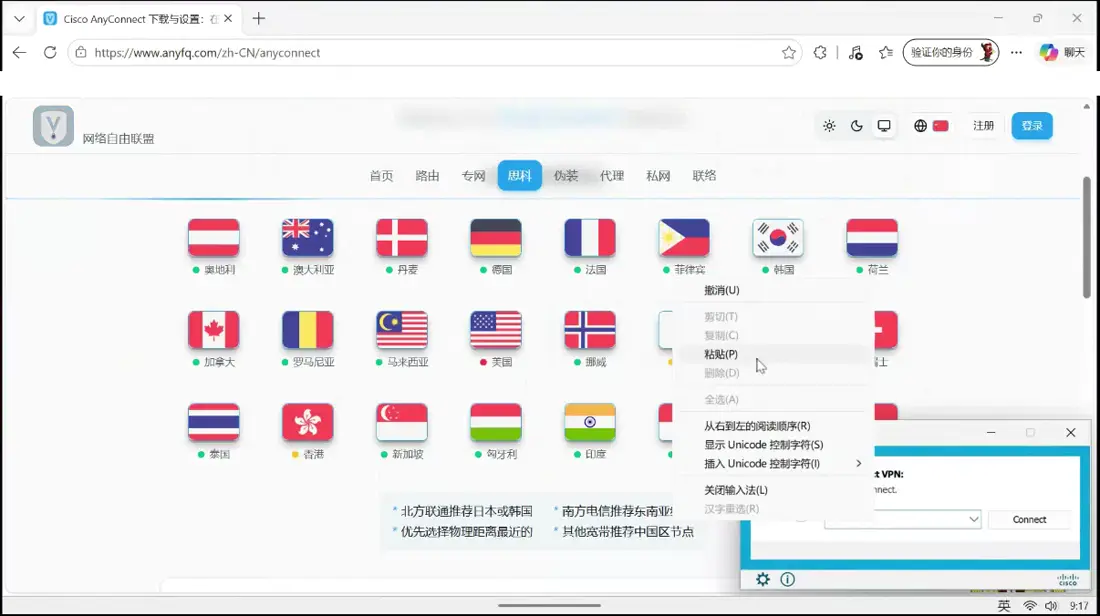Open the 伪装 tab
The image size is (1100, 616).
(566, 176)
